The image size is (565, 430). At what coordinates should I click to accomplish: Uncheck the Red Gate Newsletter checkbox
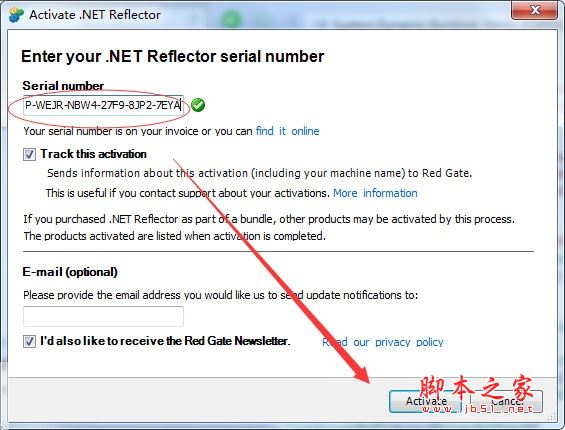click(29, 341)
